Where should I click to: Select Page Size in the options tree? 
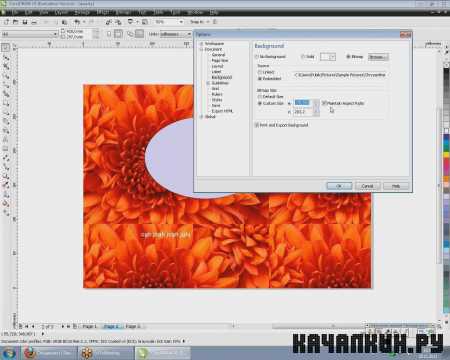(220, 61)
